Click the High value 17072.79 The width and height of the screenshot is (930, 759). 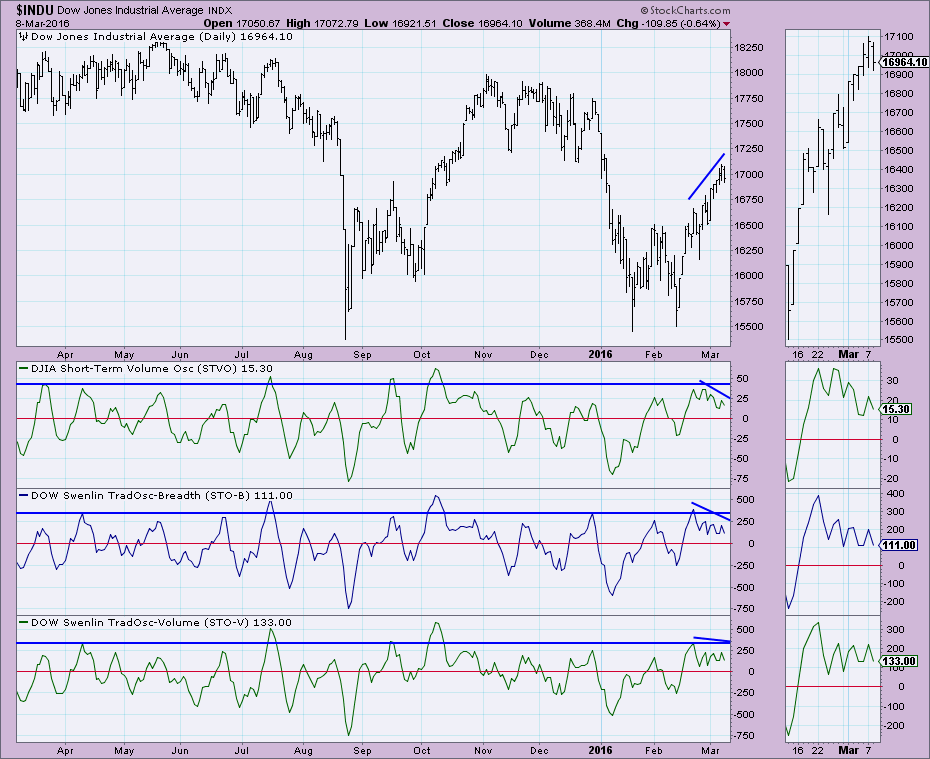pyautogui.click(x=336, y=24)
